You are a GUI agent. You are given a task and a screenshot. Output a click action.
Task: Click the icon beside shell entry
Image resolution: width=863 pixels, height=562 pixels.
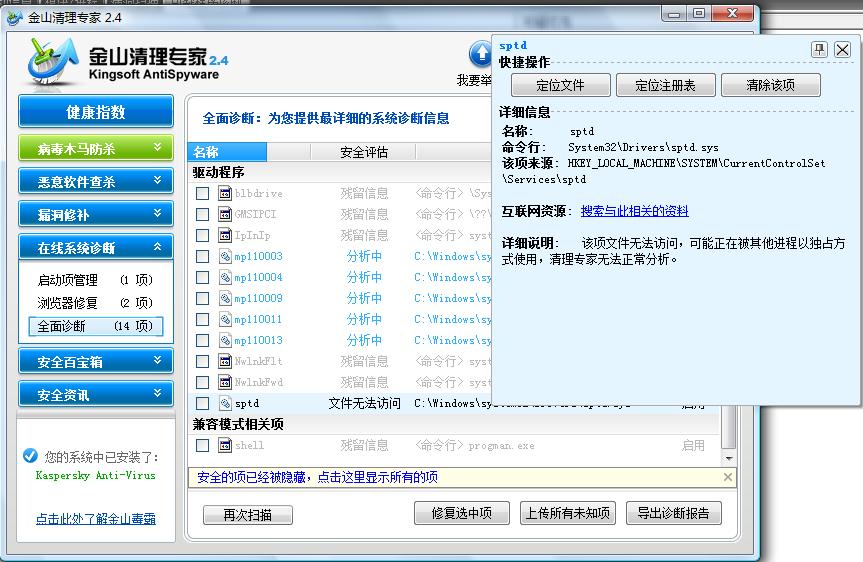tap(225, 445)
